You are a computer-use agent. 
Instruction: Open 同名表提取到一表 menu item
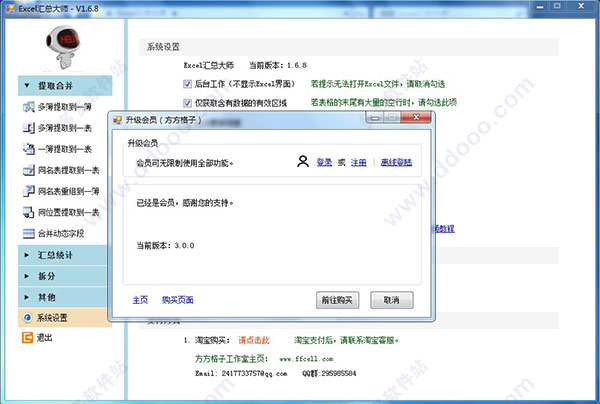click(68, 170)
